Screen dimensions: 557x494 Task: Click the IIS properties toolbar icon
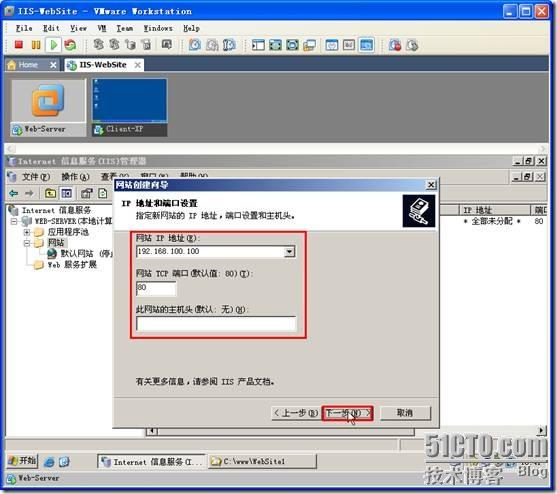87,193
